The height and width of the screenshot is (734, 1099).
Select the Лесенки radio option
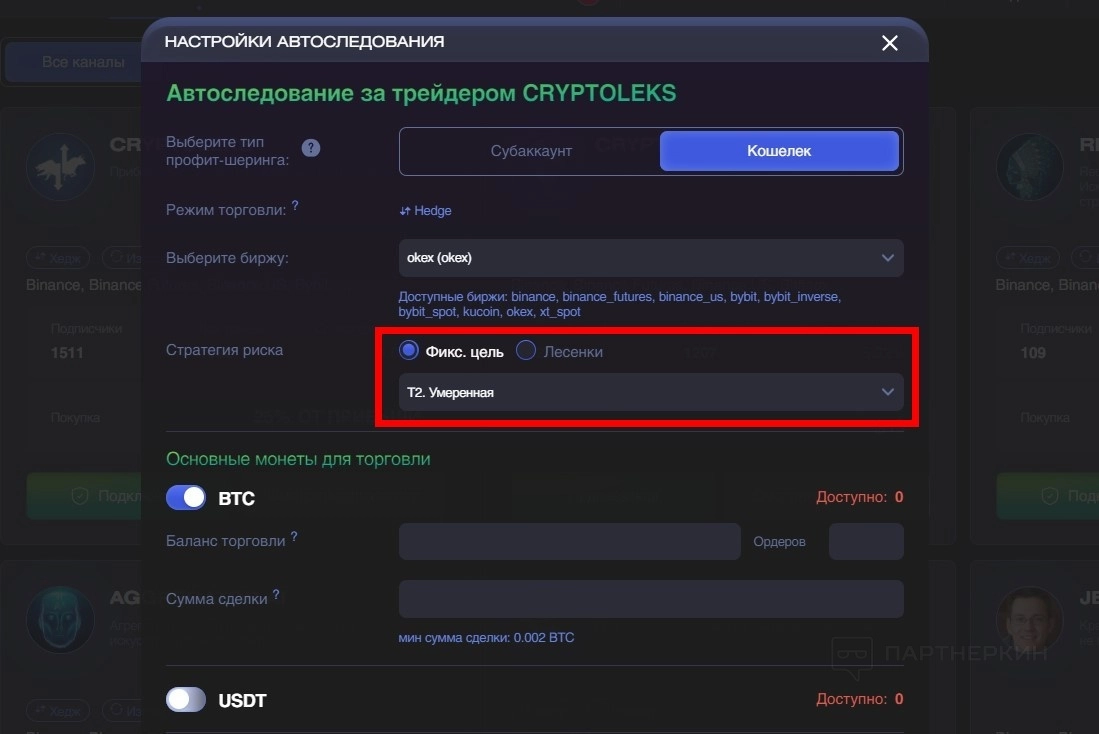click(526, 351)
